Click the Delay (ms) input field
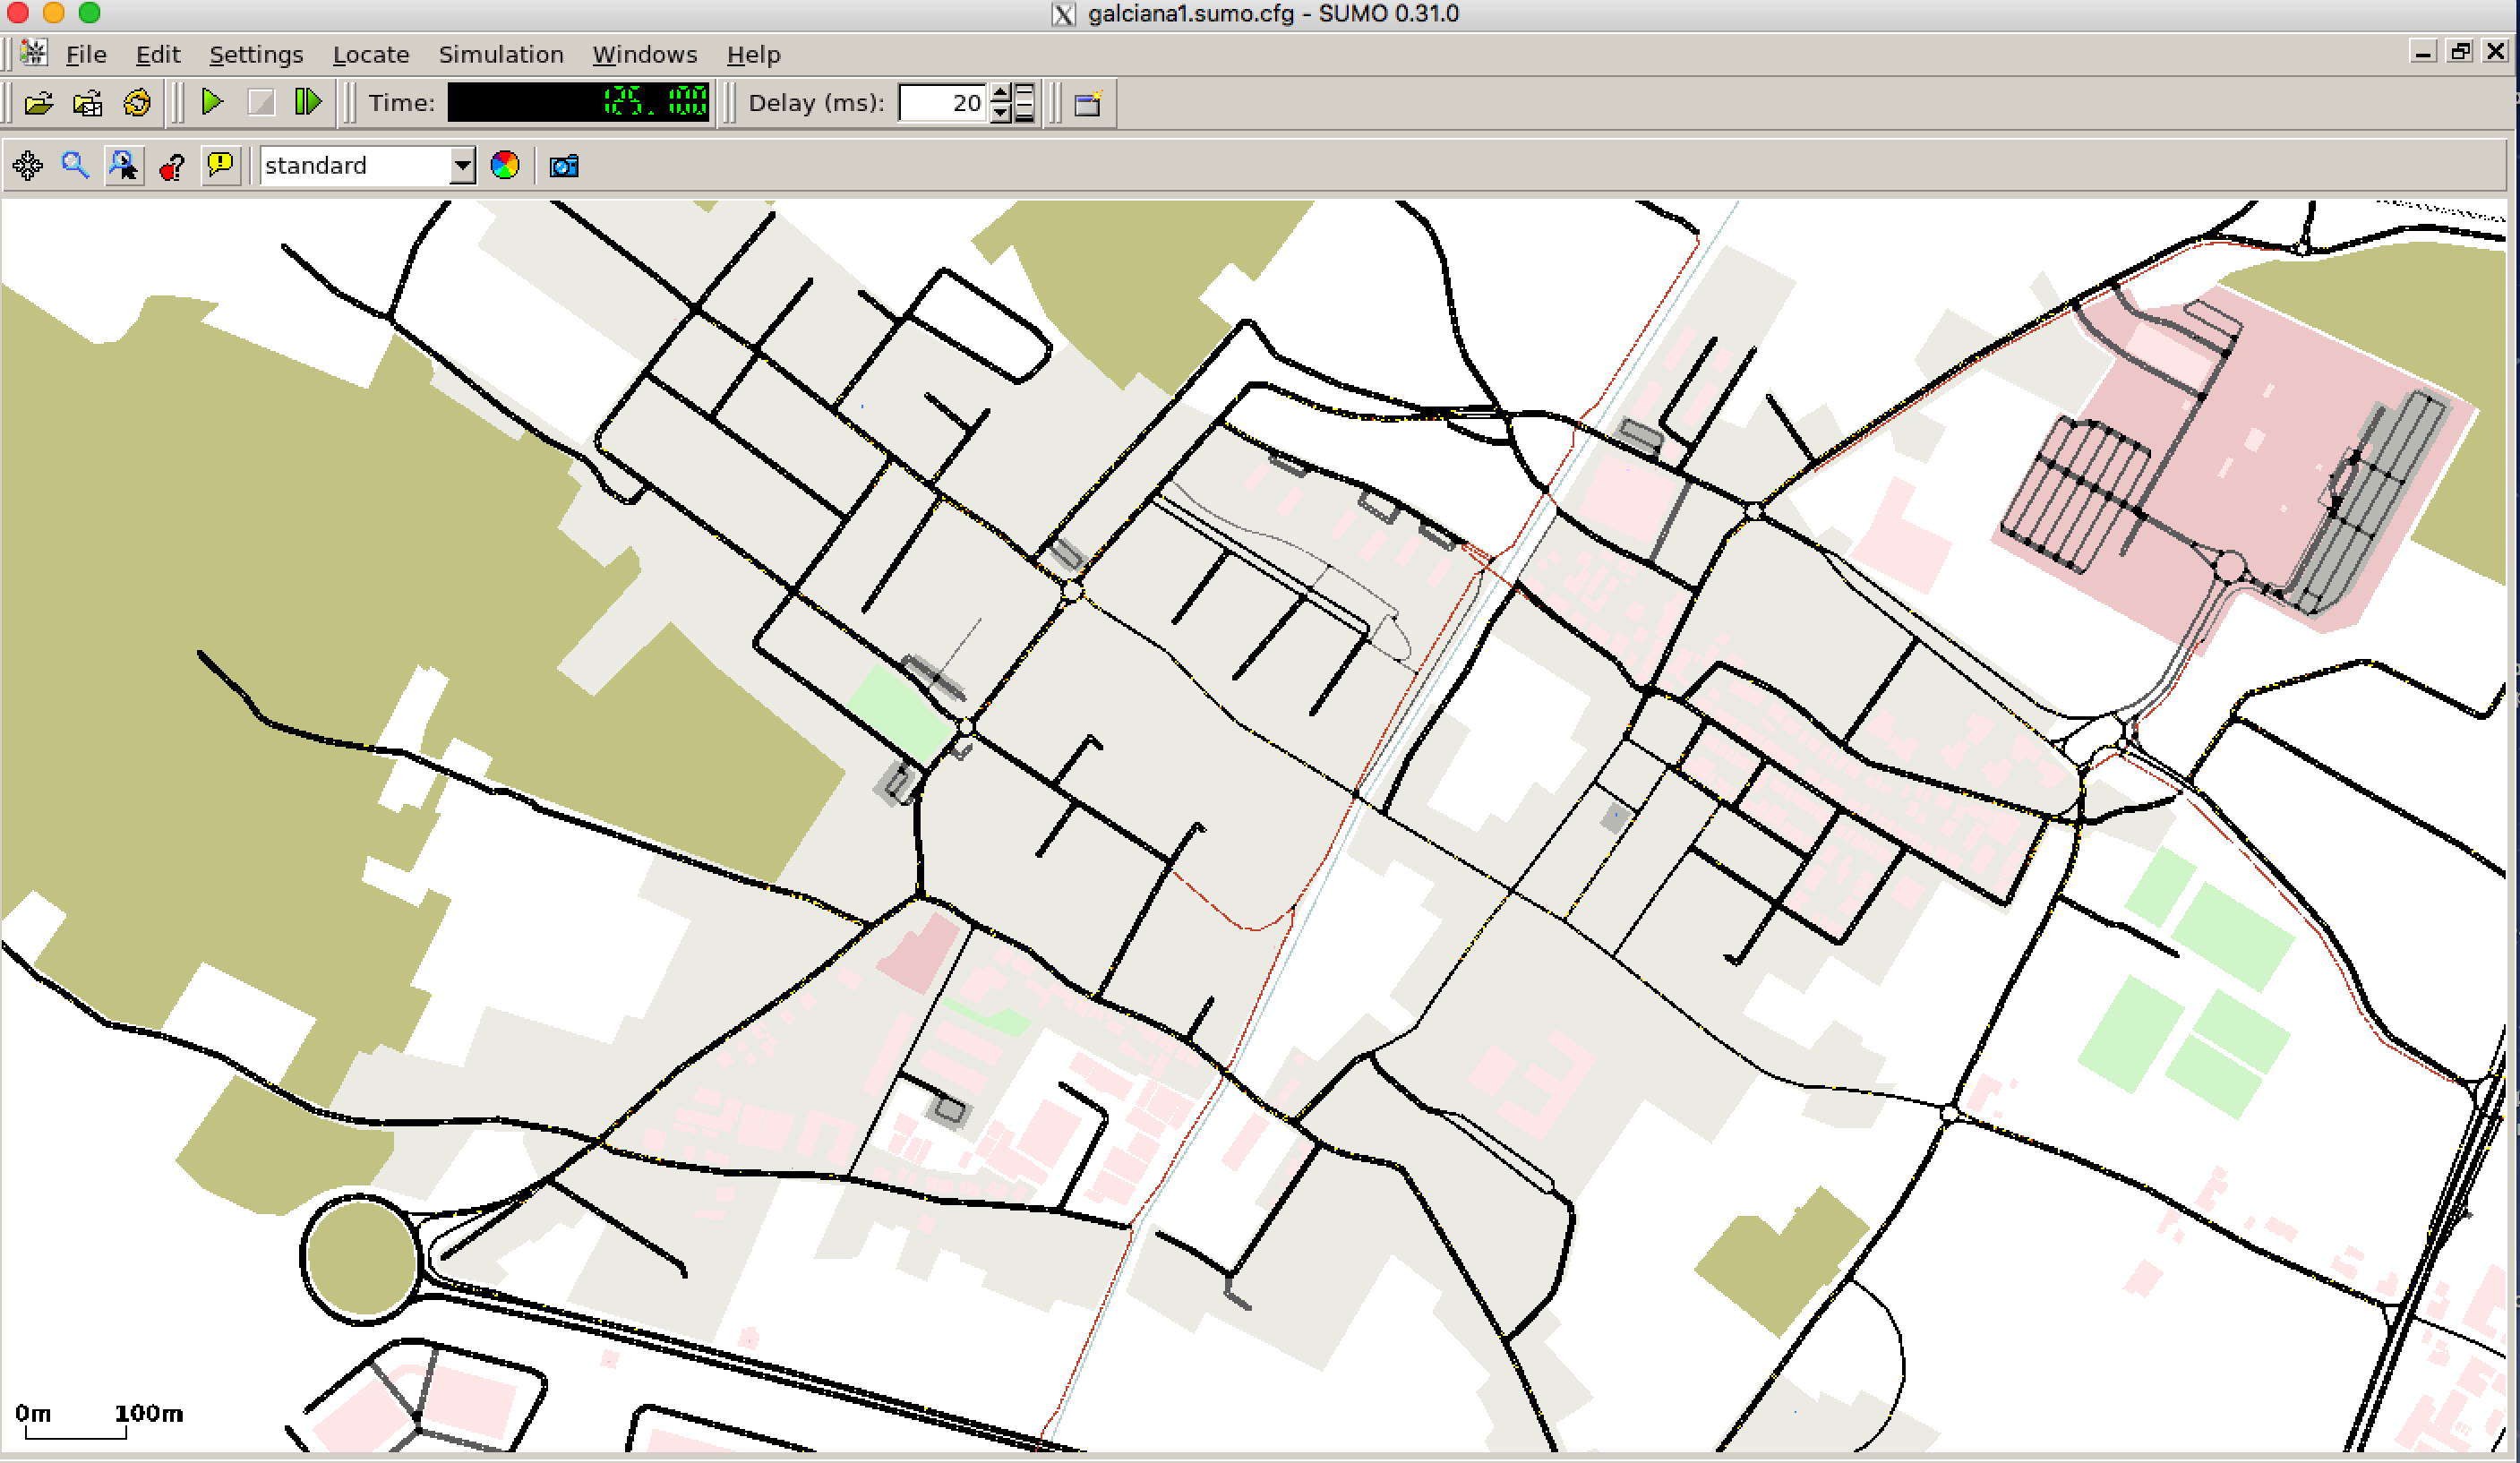 [941, 103]
